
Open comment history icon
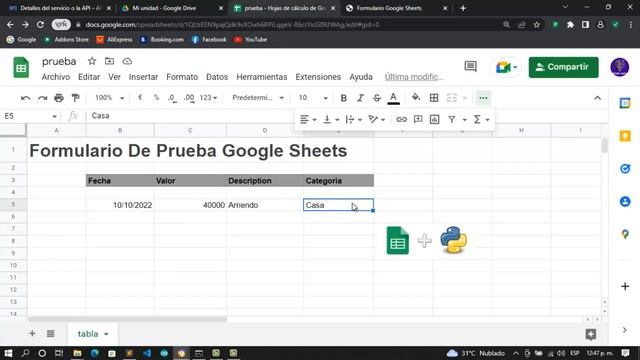click(x=470, y=67)
